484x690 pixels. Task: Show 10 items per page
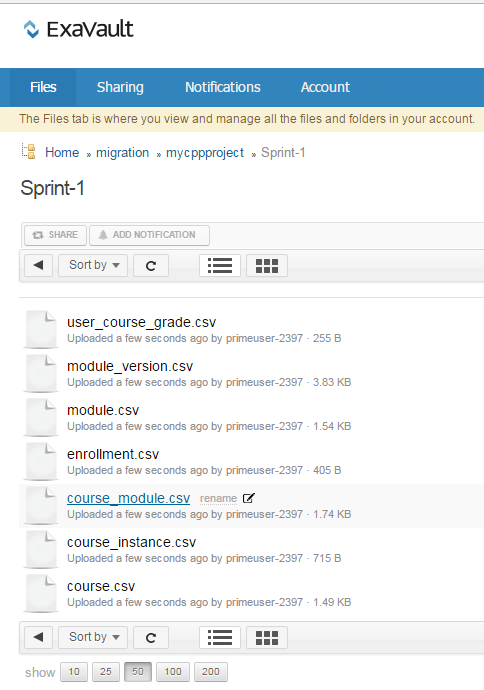click(74, 672)
